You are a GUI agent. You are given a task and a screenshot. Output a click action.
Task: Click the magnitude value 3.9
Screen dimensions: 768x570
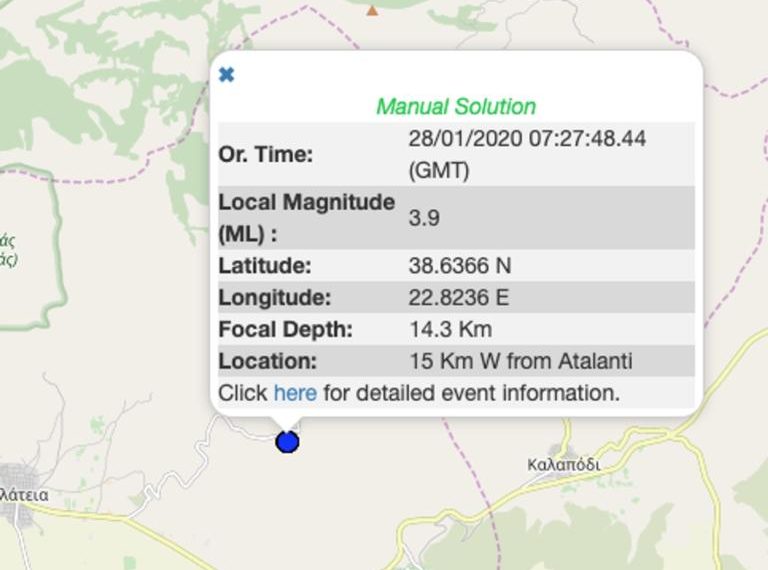(x=424, y=217)
